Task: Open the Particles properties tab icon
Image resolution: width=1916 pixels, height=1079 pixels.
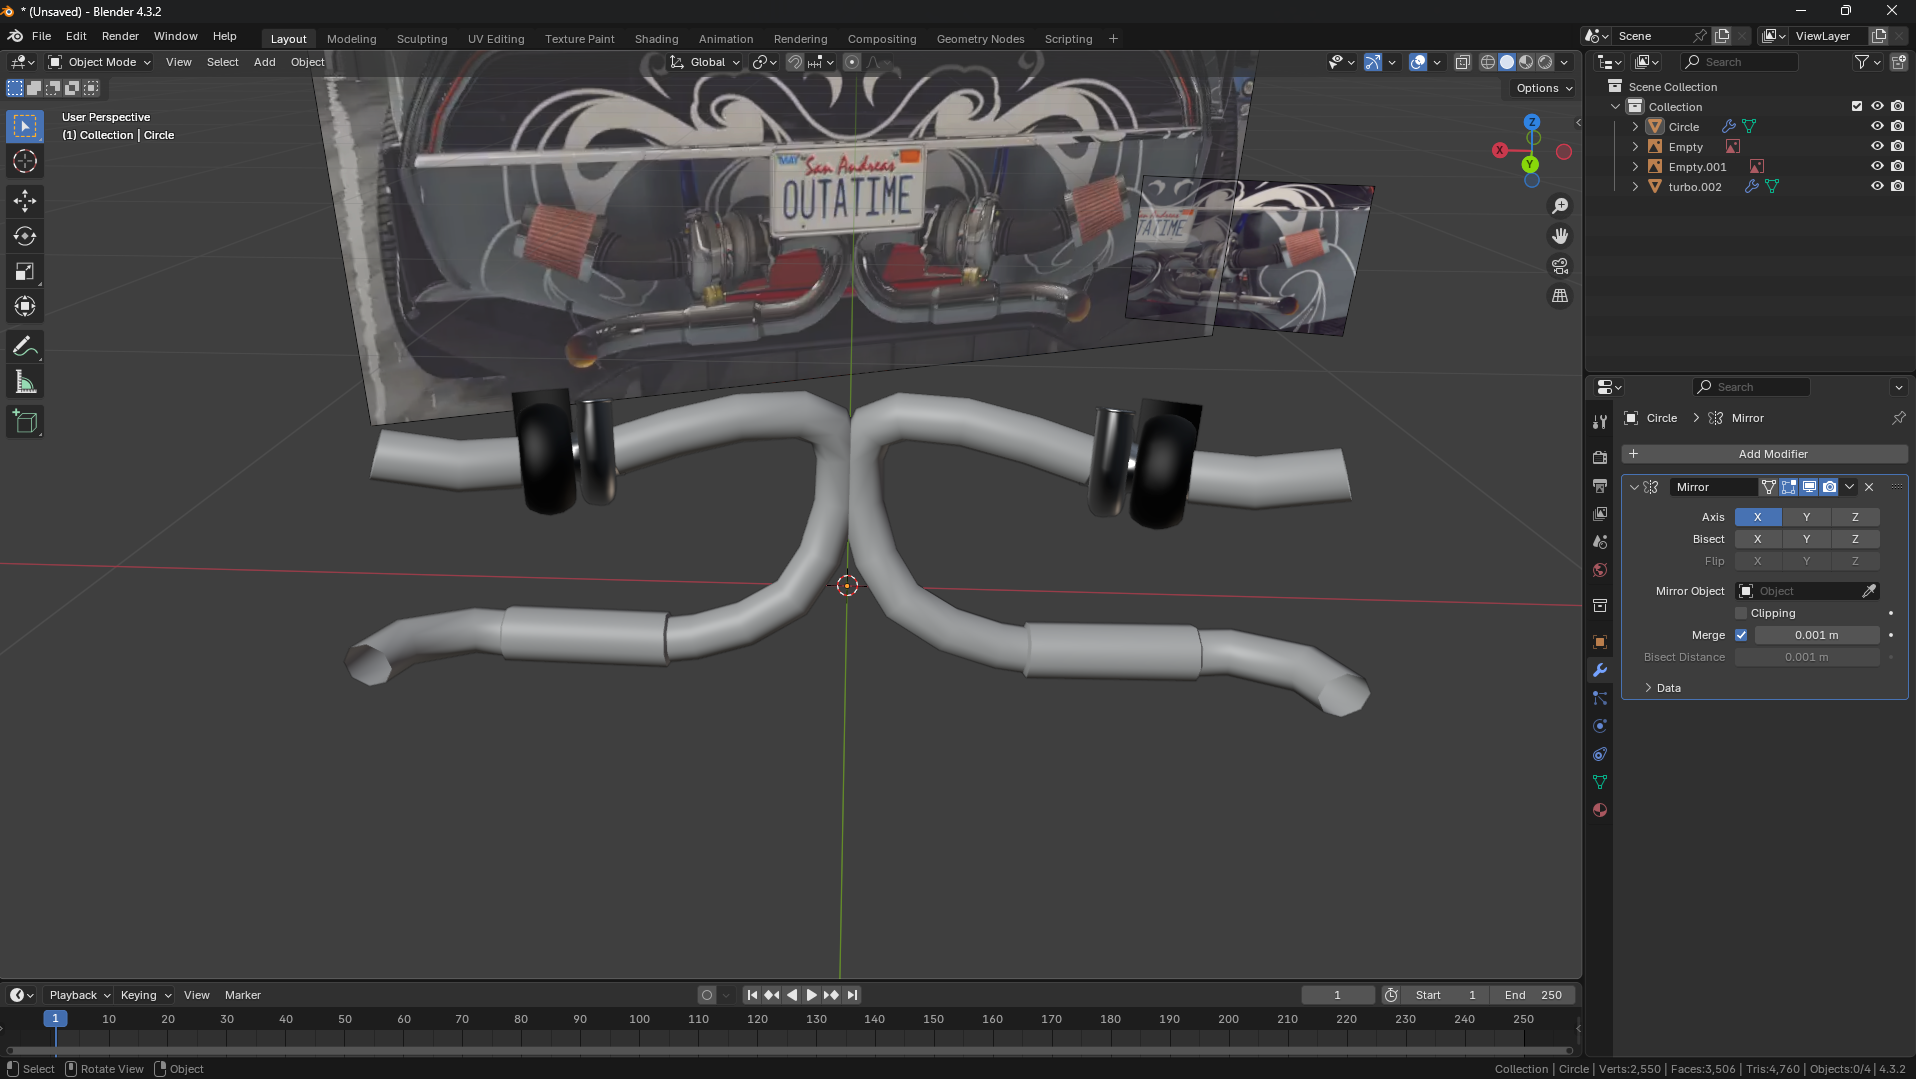Action: pyautogui.click(x=1600, y=698)
